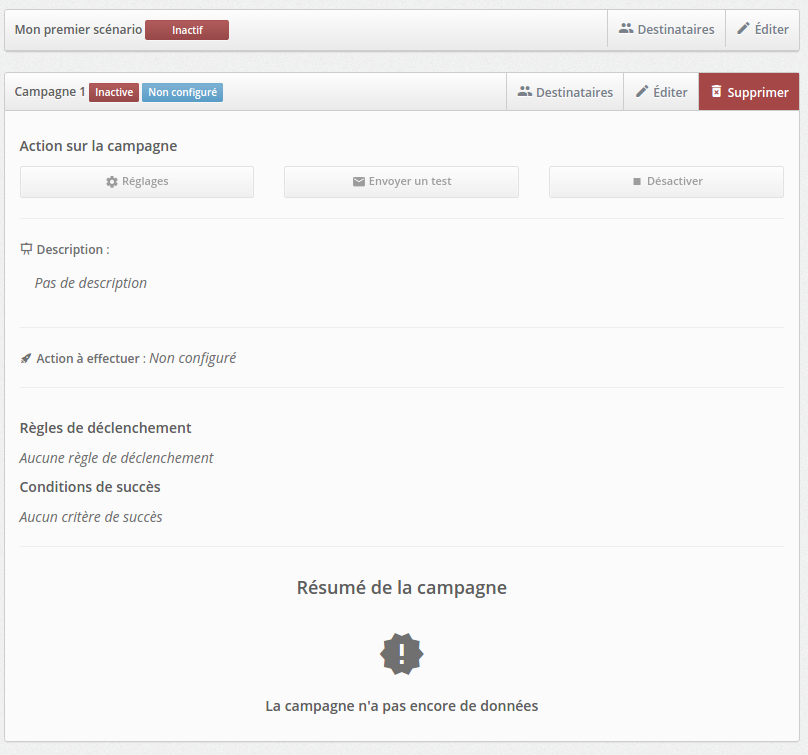Image resolution: width=808 pixels, height=755 pixels.
Task: Select the Aucune règle de déclenchement text
Action: (117, 458)
